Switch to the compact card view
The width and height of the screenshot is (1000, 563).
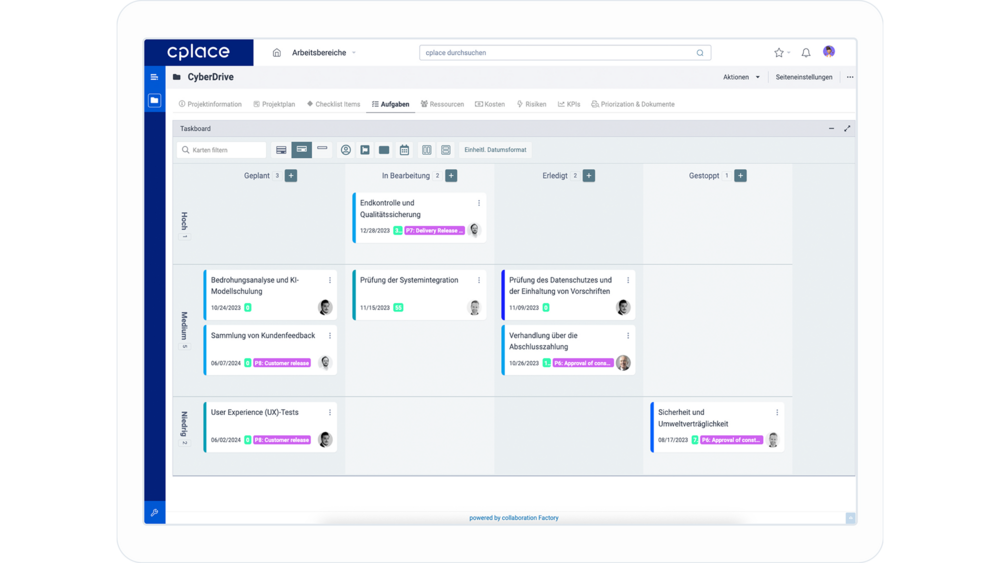[322, 149]
